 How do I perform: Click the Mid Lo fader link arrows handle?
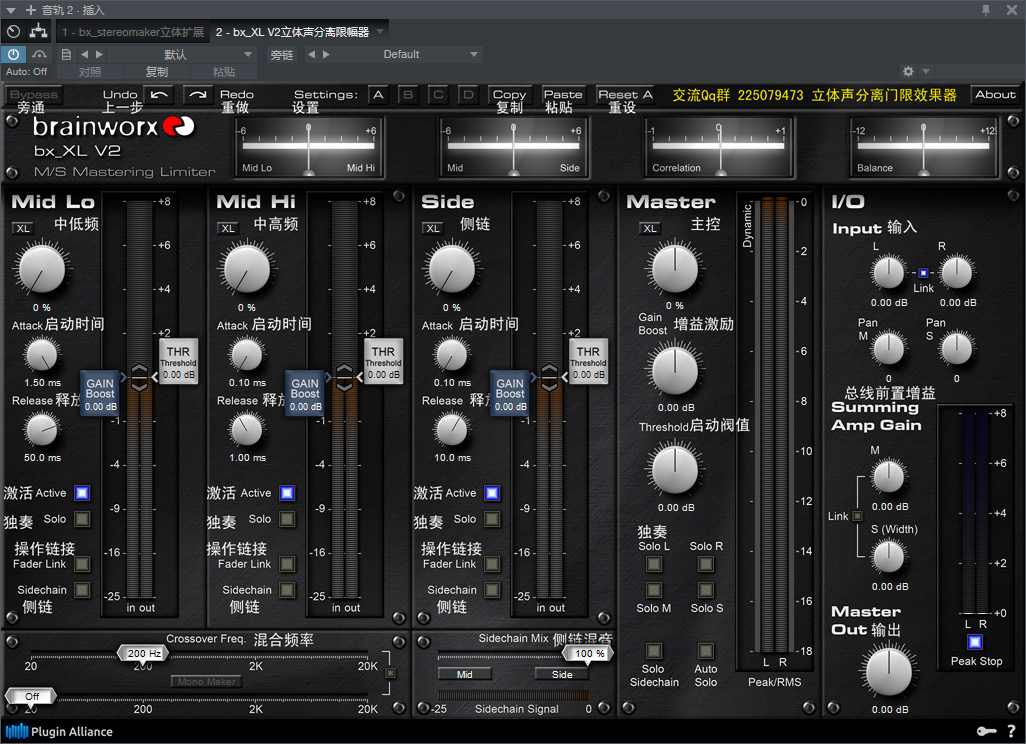pyautogui.click(x=139, y=378)
